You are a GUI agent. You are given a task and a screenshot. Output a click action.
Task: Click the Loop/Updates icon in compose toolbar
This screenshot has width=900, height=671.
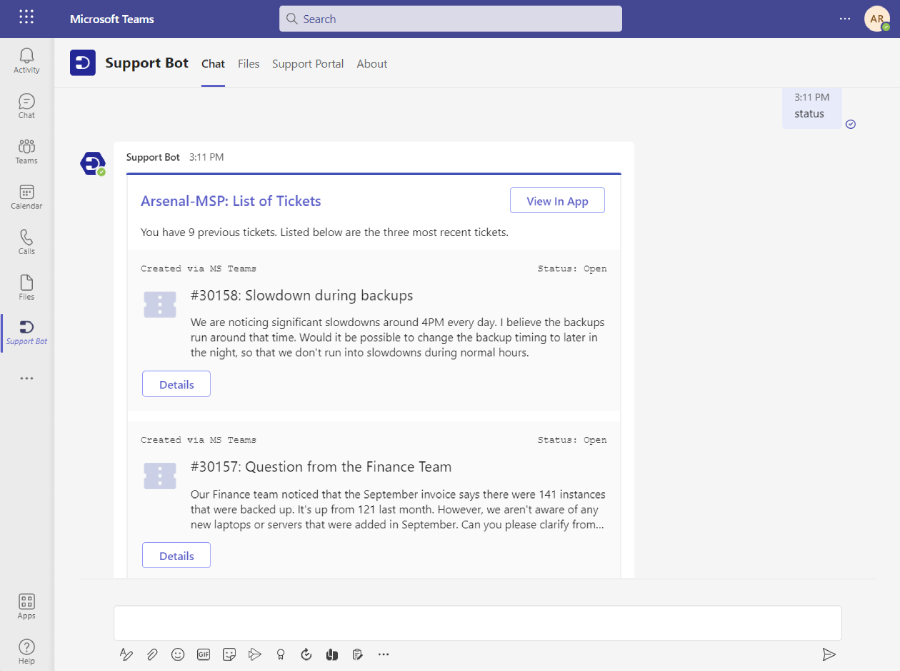click(x=306, y=654)
